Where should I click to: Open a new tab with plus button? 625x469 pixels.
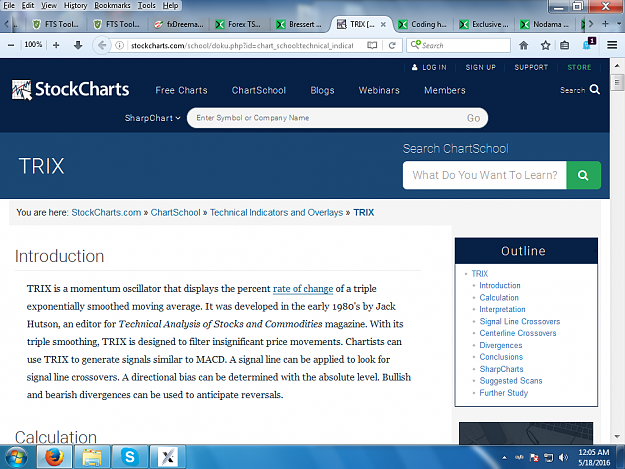605,24
